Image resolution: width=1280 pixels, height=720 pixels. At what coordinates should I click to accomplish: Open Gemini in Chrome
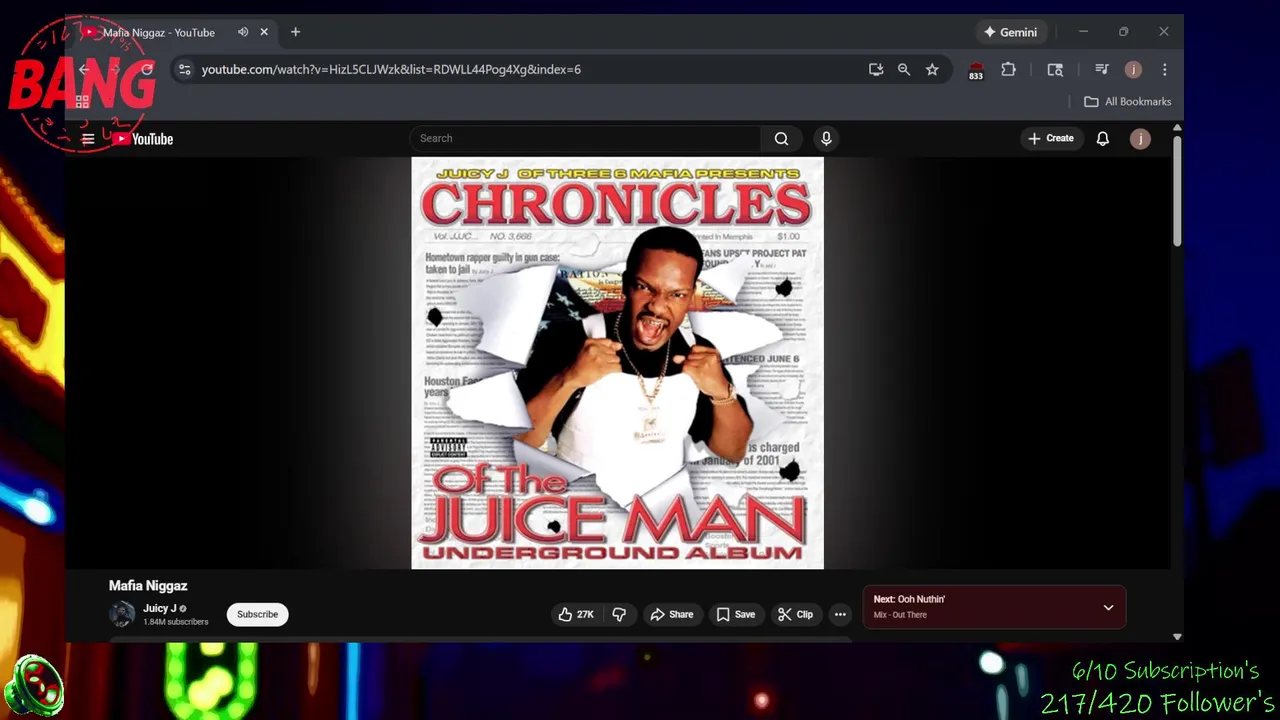(x=1010, y=32)
